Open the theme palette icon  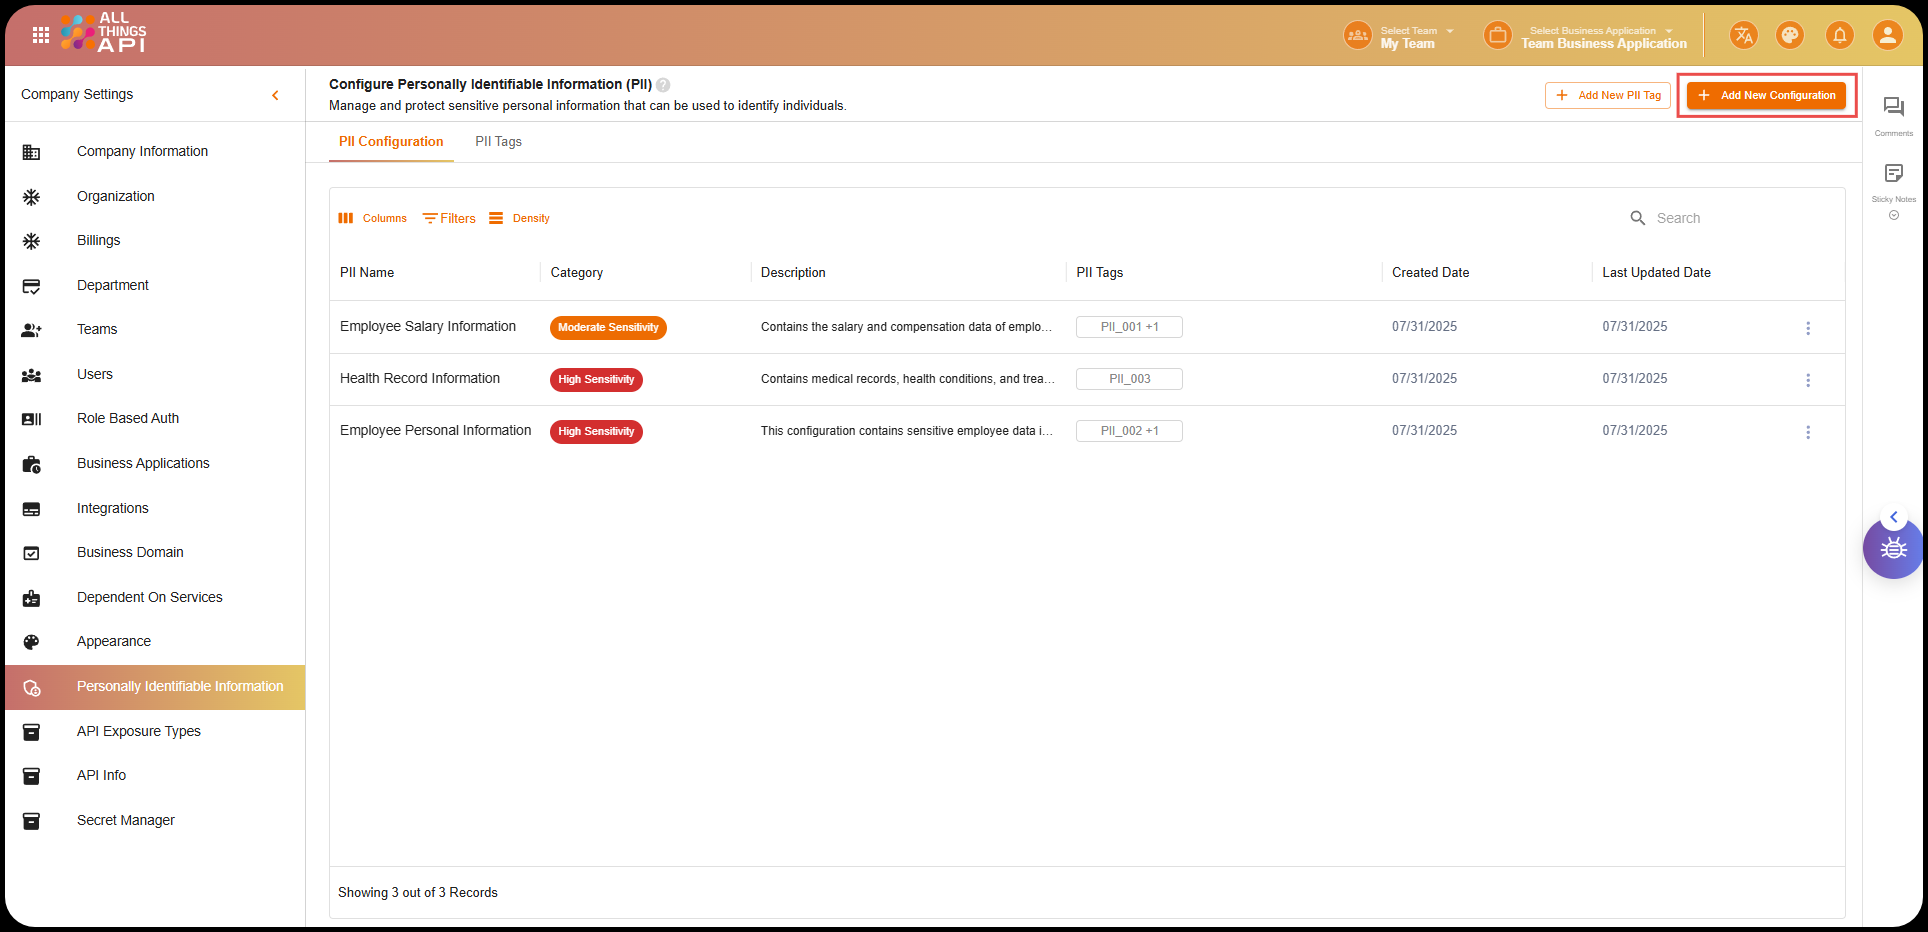pos(1789,36)
